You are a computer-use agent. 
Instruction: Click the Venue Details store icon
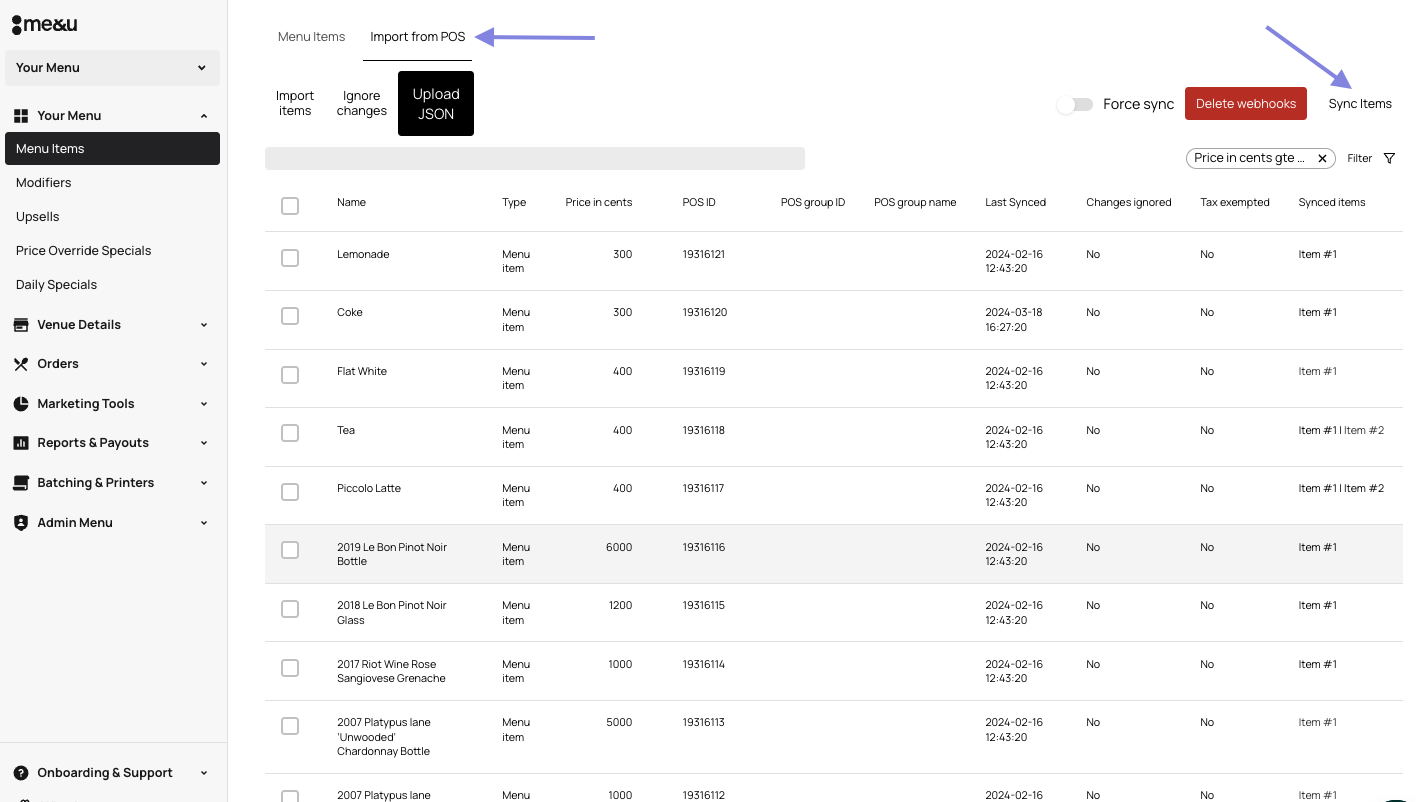[21, 325]
